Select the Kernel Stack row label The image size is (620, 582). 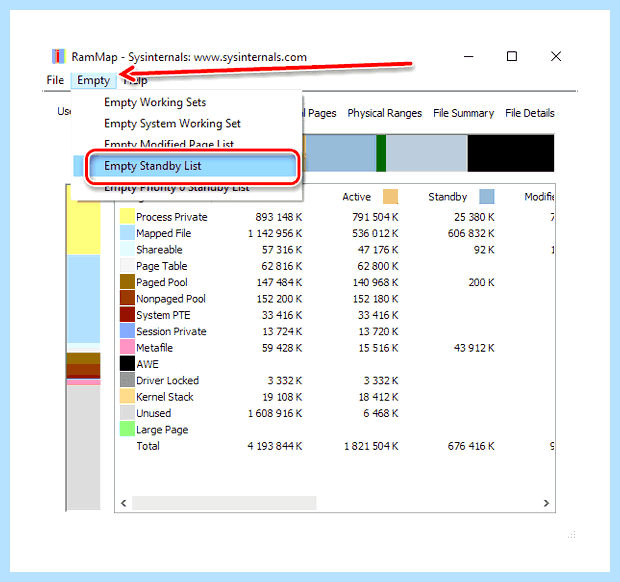(x=164, y=397)
